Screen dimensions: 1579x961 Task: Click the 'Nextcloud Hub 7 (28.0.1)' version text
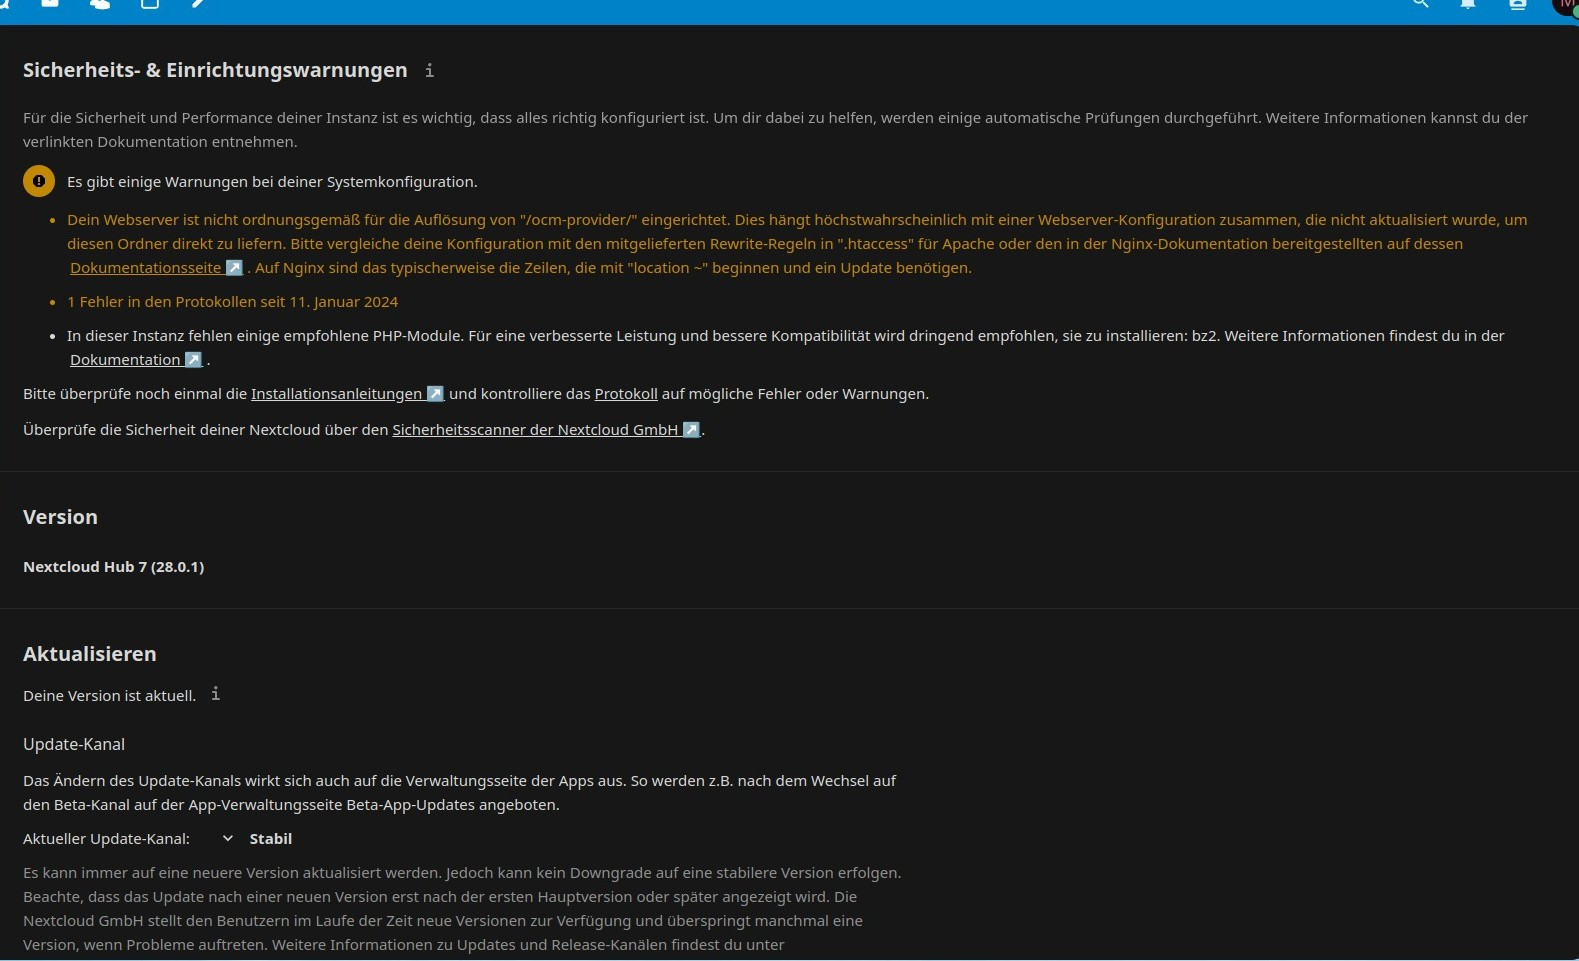click(x=114, y=567)
